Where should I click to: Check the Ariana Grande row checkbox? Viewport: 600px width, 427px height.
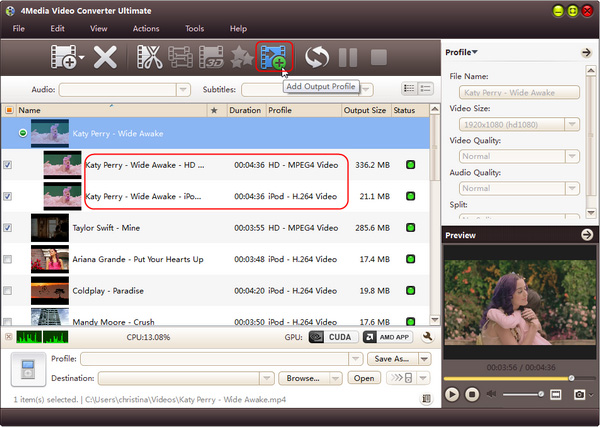point(9,259)
